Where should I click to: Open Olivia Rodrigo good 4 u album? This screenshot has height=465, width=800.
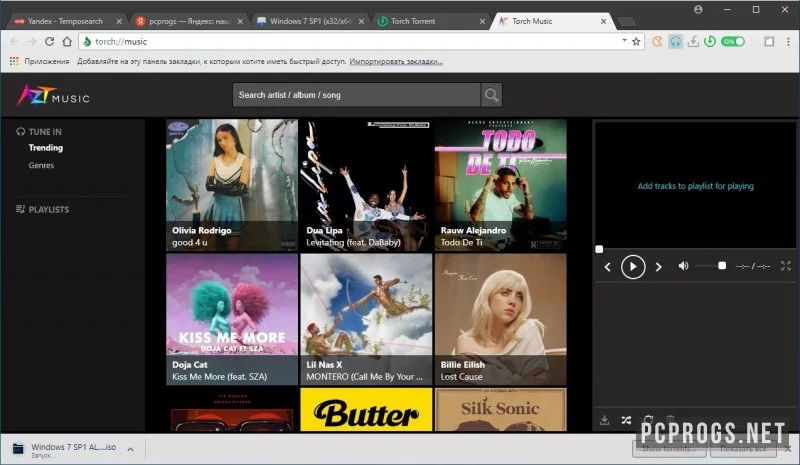(232, 185)
